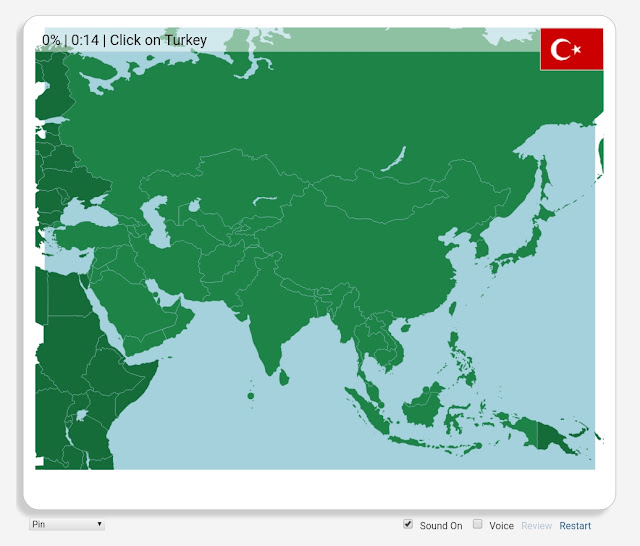Image resolution: width=640 pixels, height=546 pixels.
Task: Click on Sri Lanka island
Action: [x=284, y=377]
